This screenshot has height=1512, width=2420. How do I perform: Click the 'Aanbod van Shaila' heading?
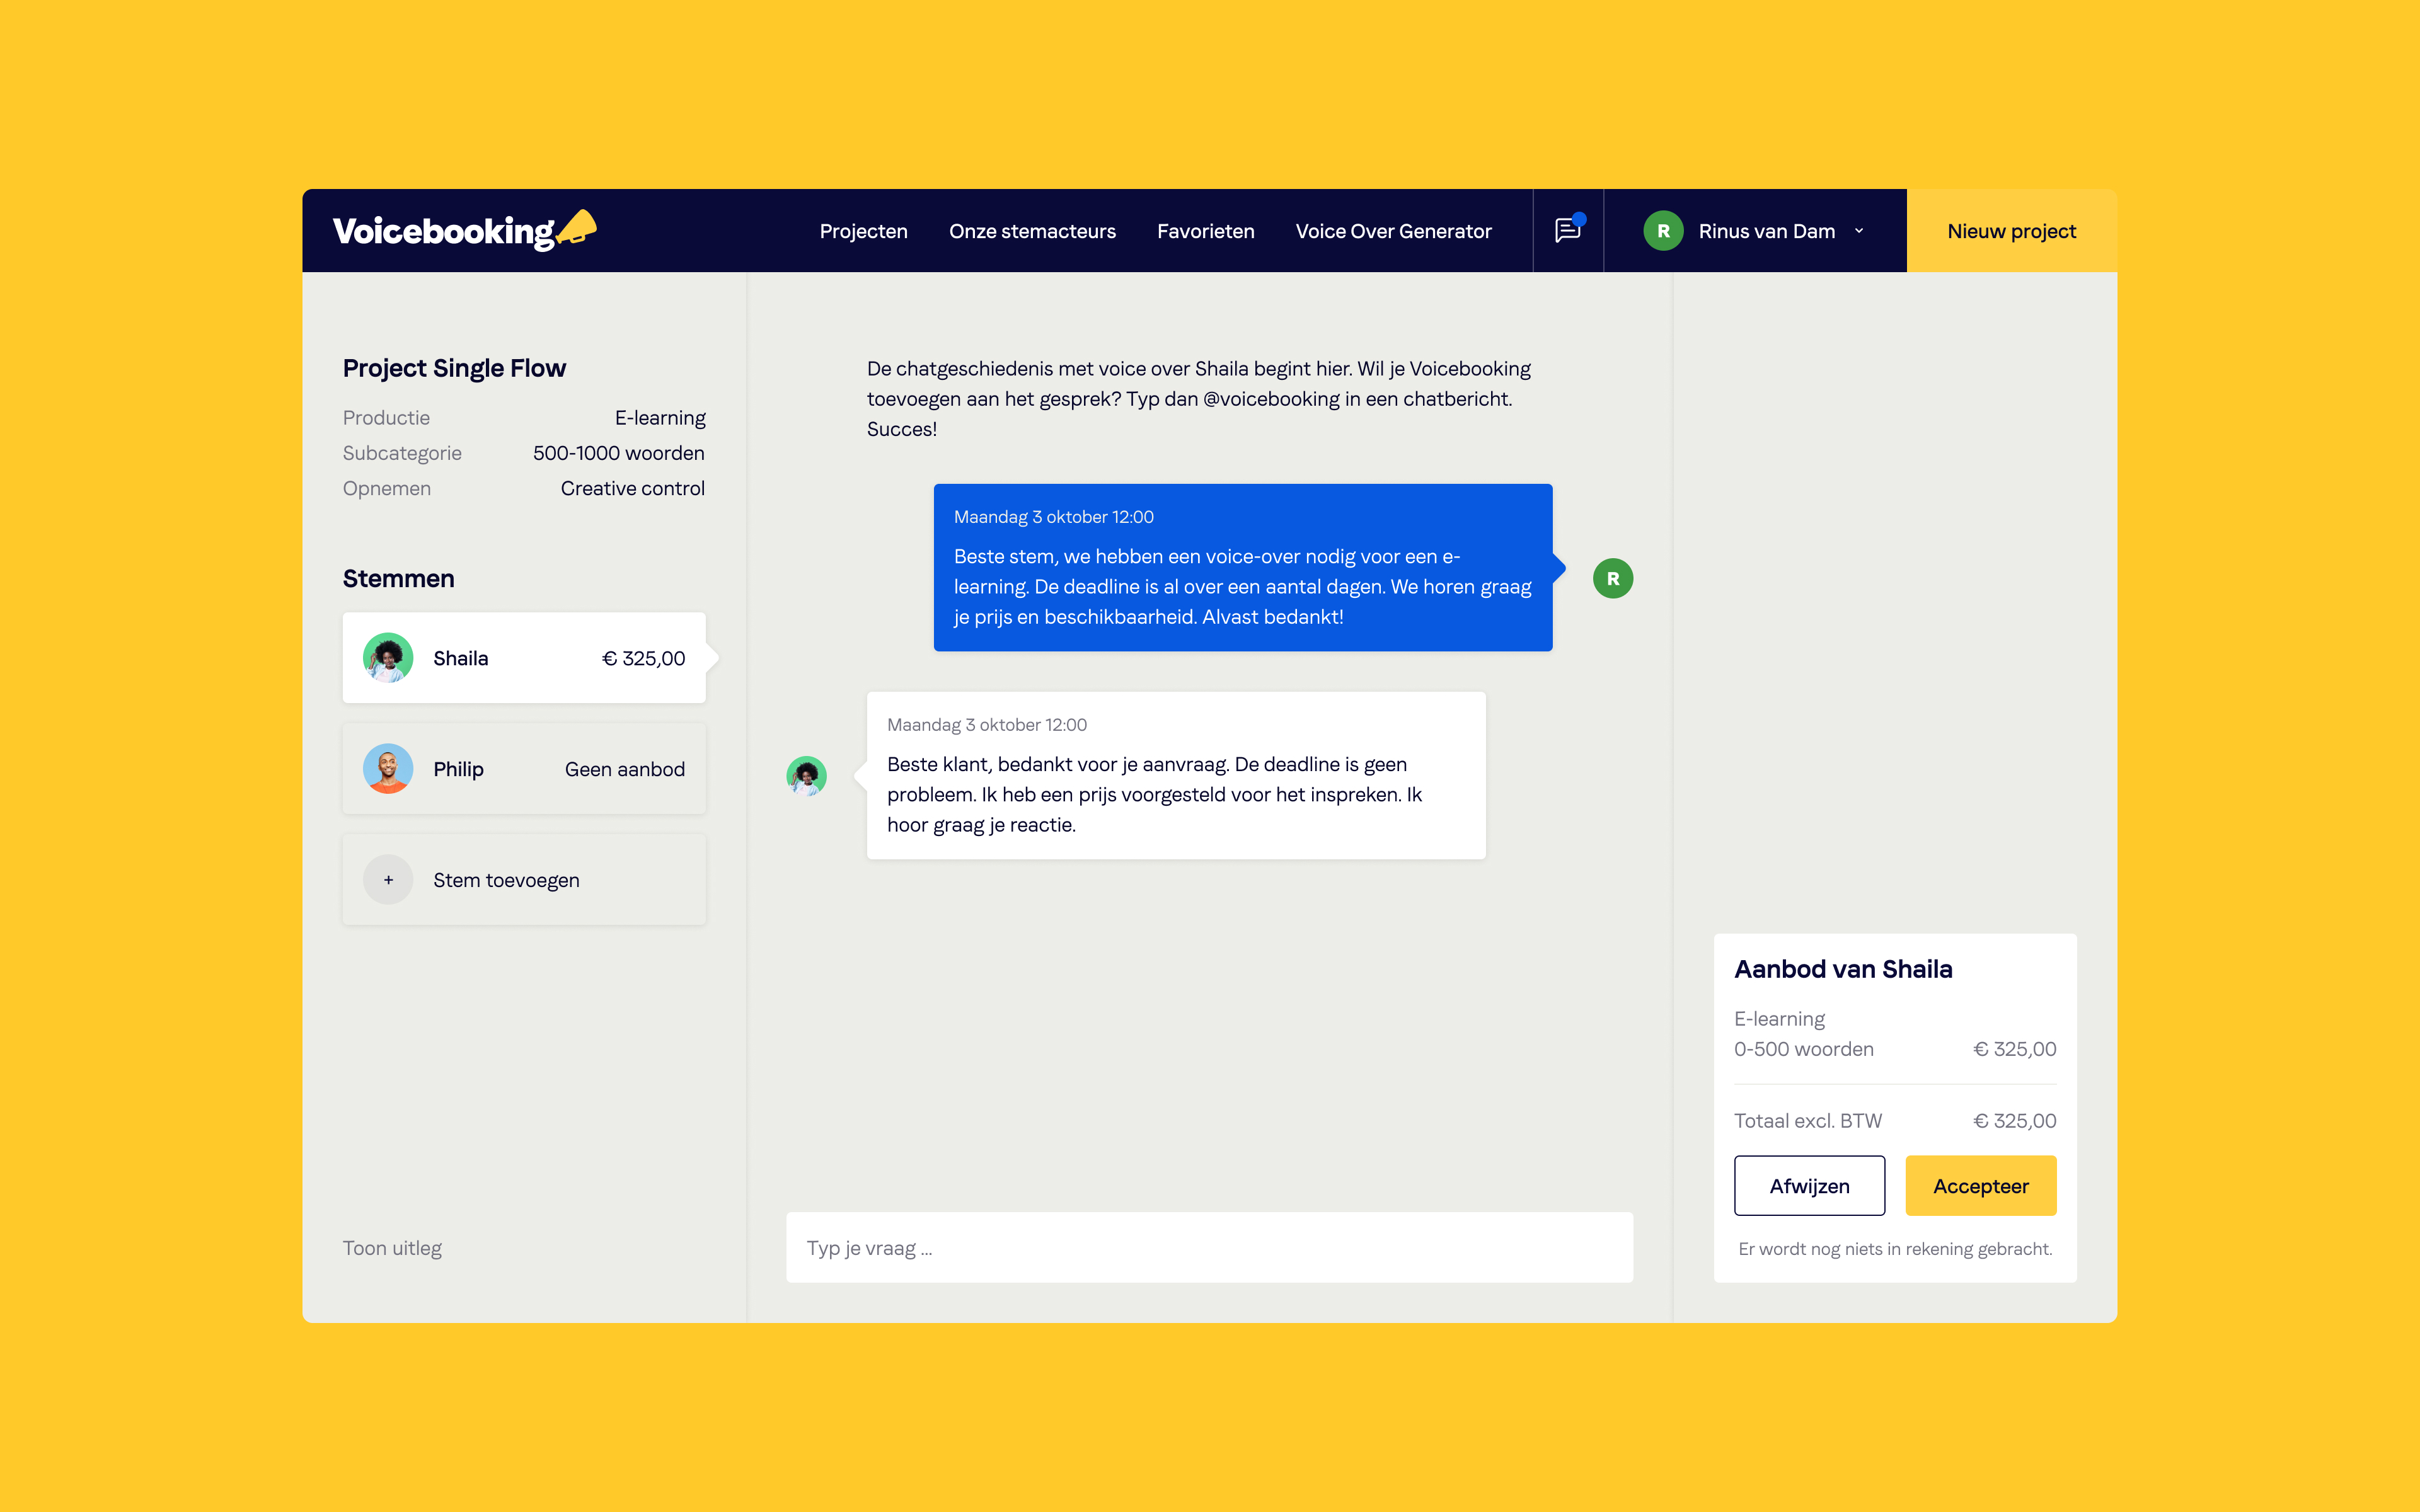pos(1843,969)
